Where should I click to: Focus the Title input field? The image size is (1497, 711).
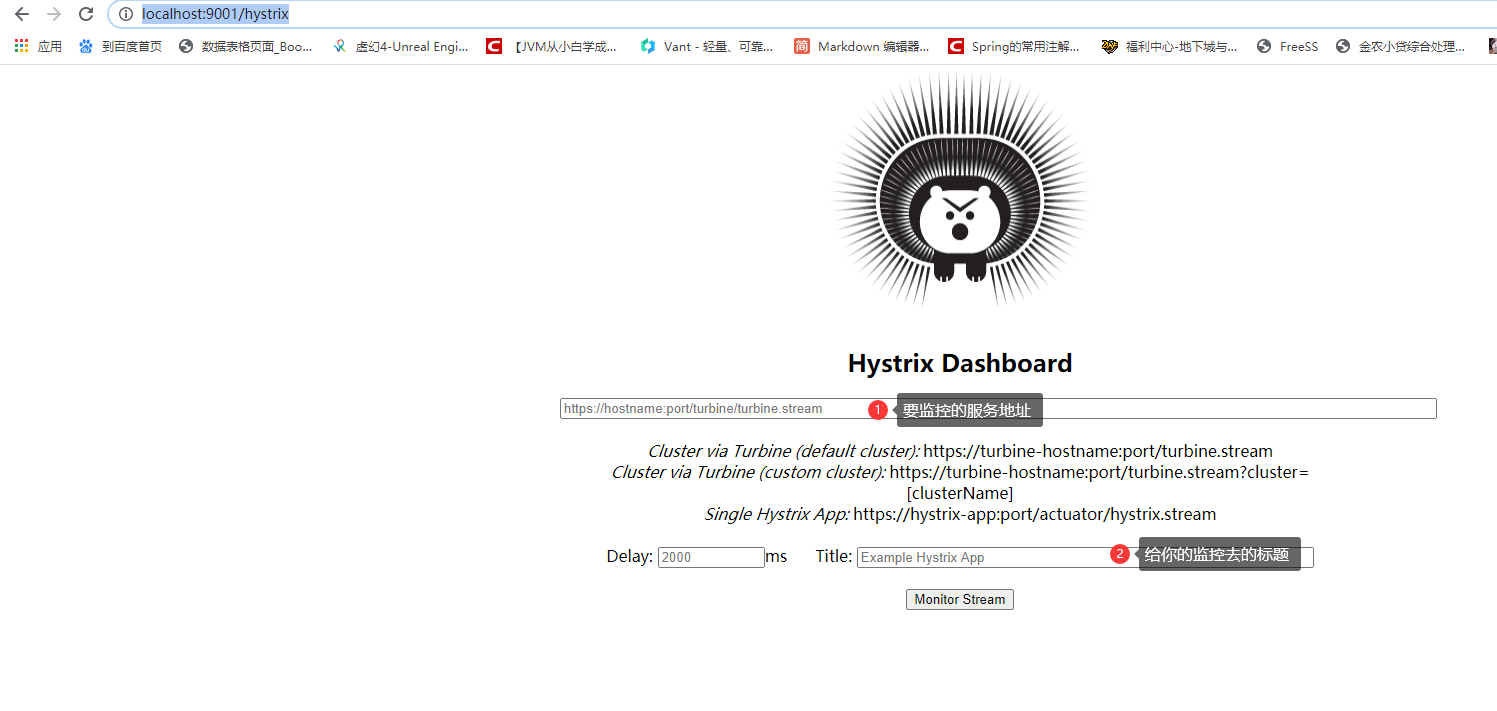pos(1085,557)
